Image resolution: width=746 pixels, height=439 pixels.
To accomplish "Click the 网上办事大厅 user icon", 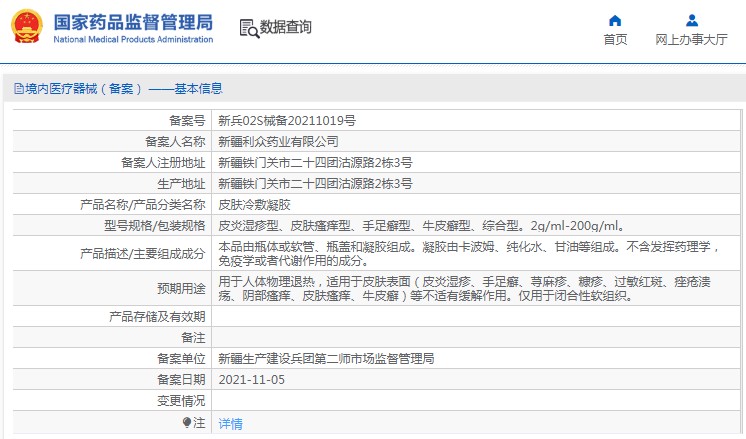I will (x=692, y=20).
